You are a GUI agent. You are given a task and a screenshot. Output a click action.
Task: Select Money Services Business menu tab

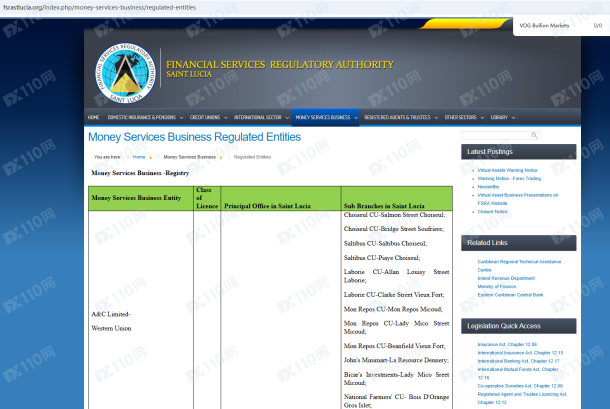click(x=323, y=118)
